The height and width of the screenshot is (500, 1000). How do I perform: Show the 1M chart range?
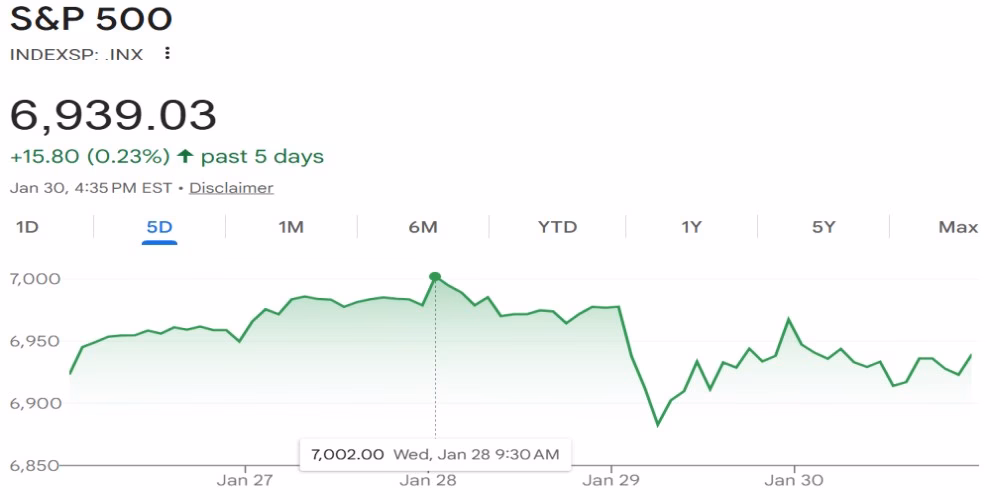point(291,227)
